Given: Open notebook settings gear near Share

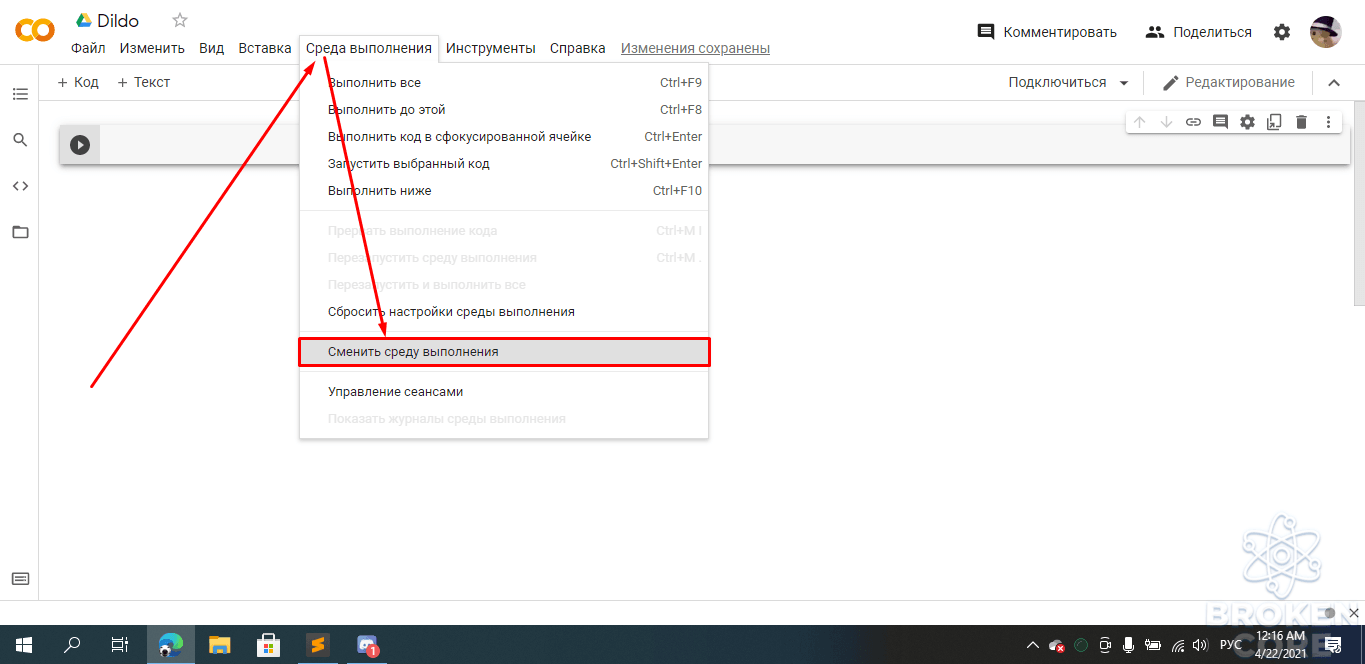Looking at the screenshot, I should tap(1282, 32).
